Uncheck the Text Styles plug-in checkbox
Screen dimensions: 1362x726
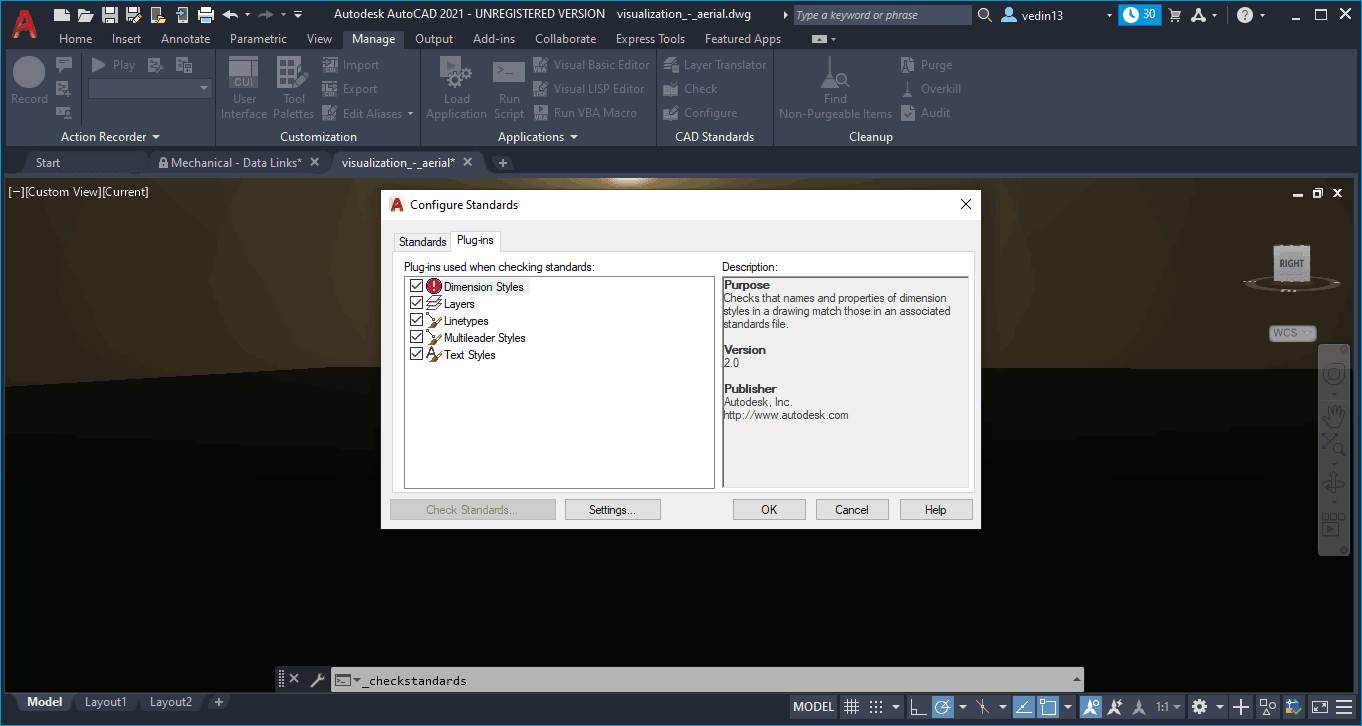pyautogui.click(x=417, y=354)
